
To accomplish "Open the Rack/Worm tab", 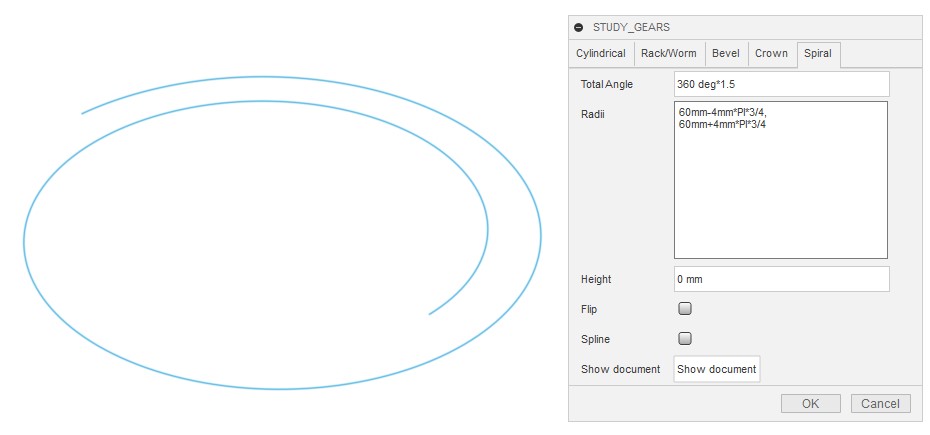I will tap(668, 54).
